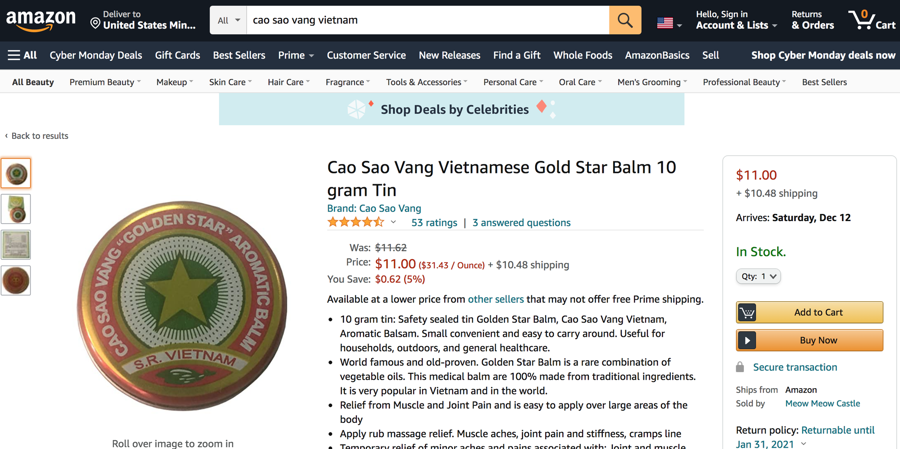900x449 pixels.
Task: Open the Prime menu dropdown
Action: [x=296, y=56]
